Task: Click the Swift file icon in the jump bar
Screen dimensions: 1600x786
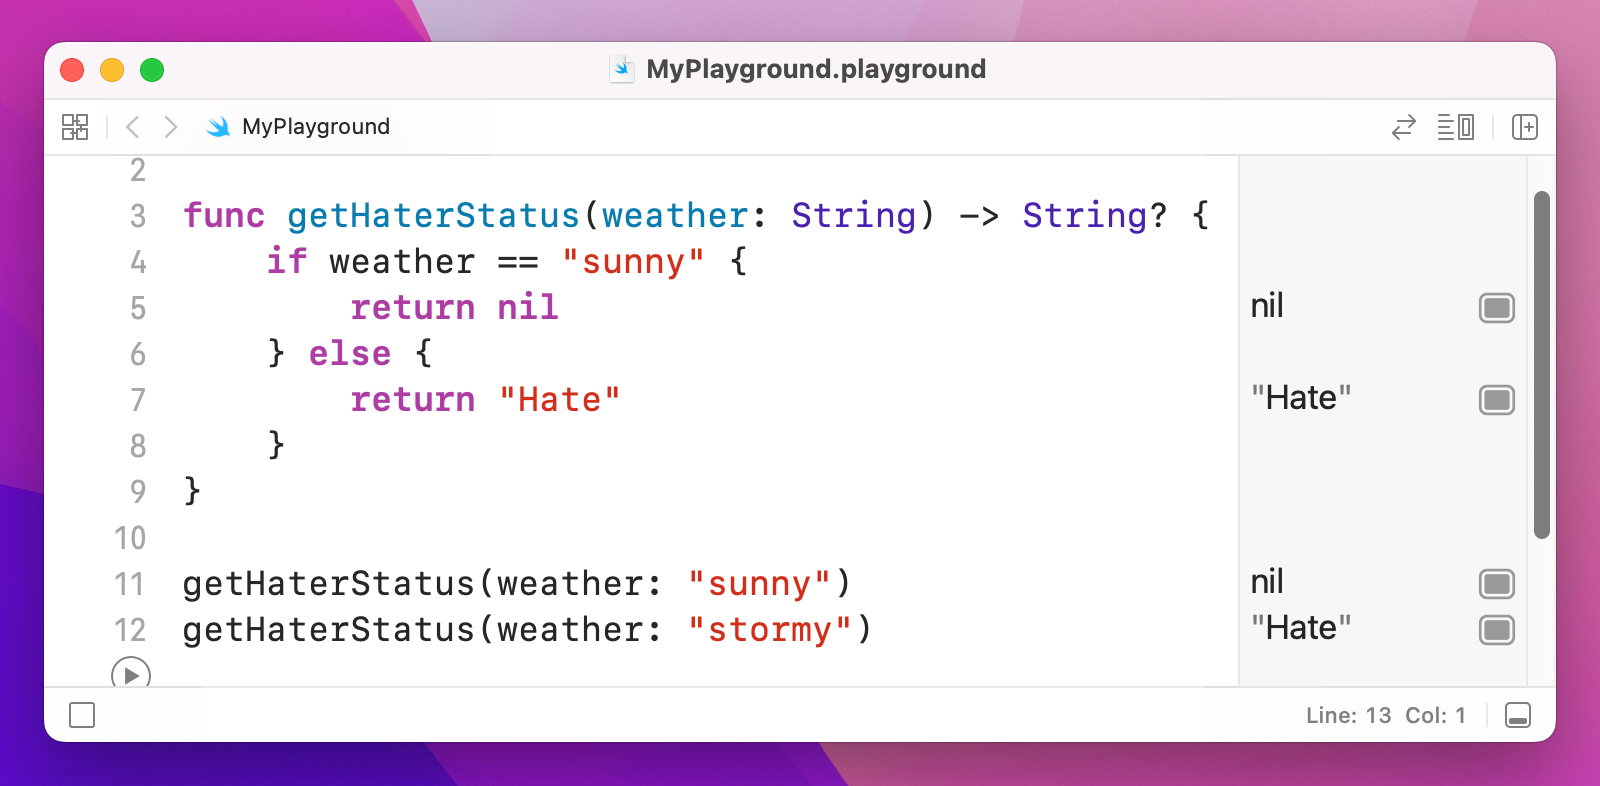Action: pos(218,127)
